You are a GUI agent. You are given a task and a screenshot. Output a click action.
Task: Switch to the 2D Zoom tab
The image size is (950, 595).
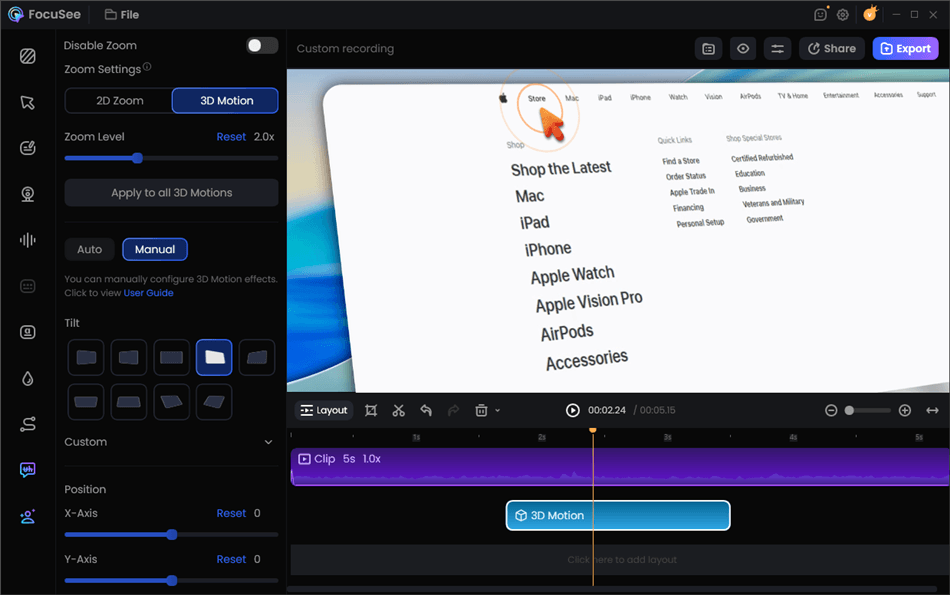(x=119, y=101)
